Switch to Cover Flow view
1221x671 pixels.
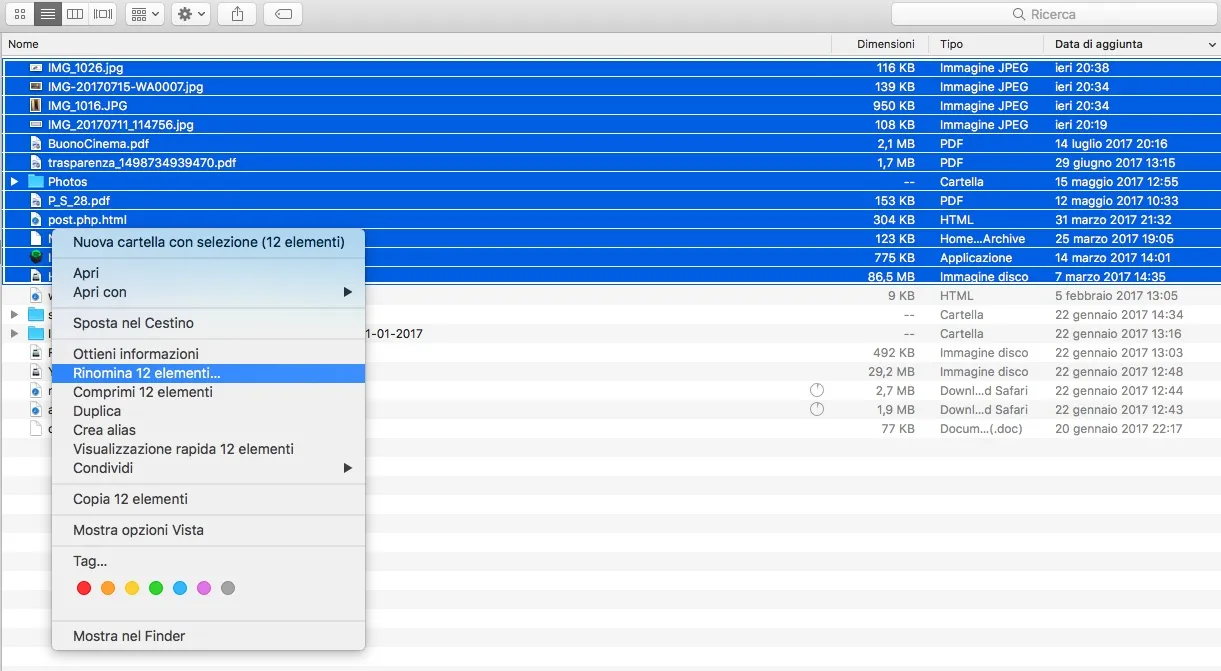click(x=103, y=14)
